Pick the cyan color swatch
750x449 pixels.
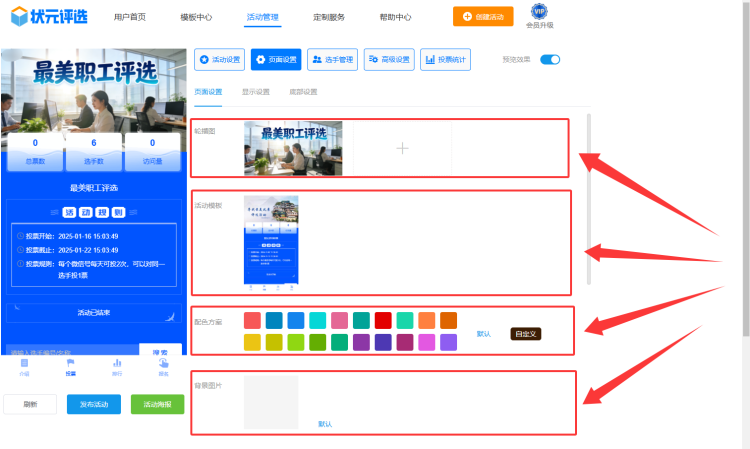[x=318, y=320]
